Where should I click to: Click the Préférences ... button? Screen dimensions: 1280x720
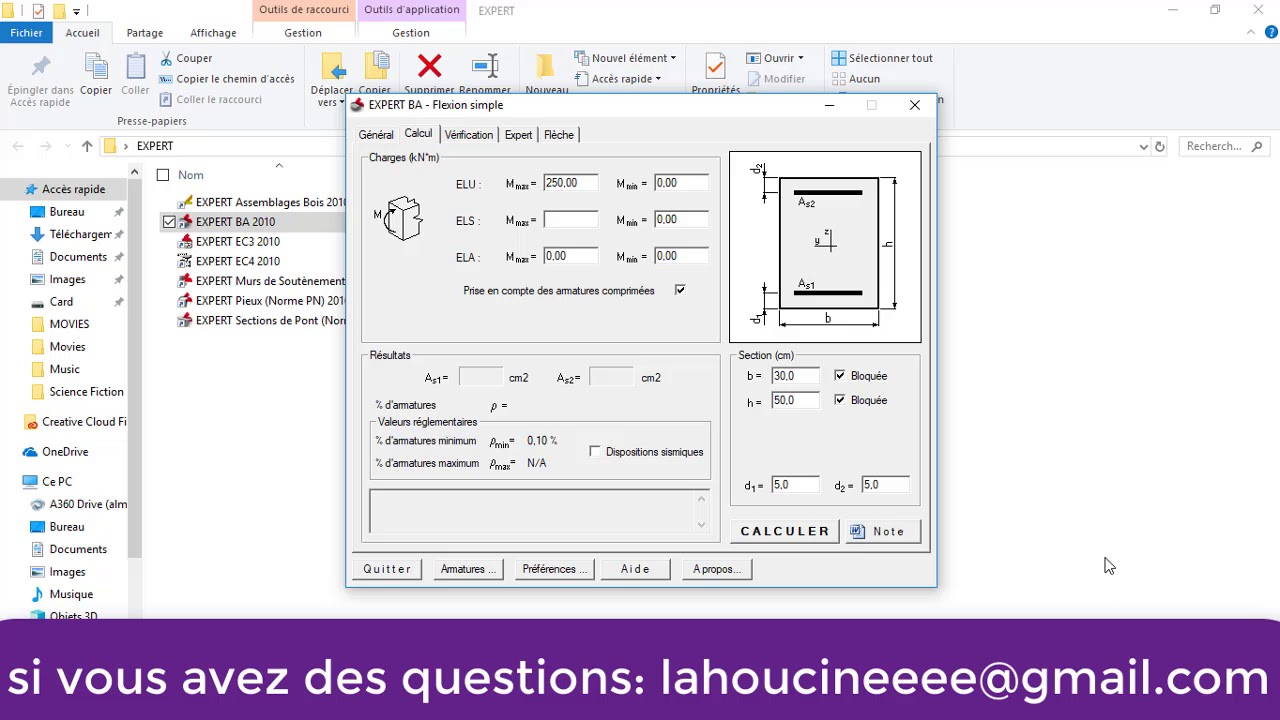[x=555, y=569]
